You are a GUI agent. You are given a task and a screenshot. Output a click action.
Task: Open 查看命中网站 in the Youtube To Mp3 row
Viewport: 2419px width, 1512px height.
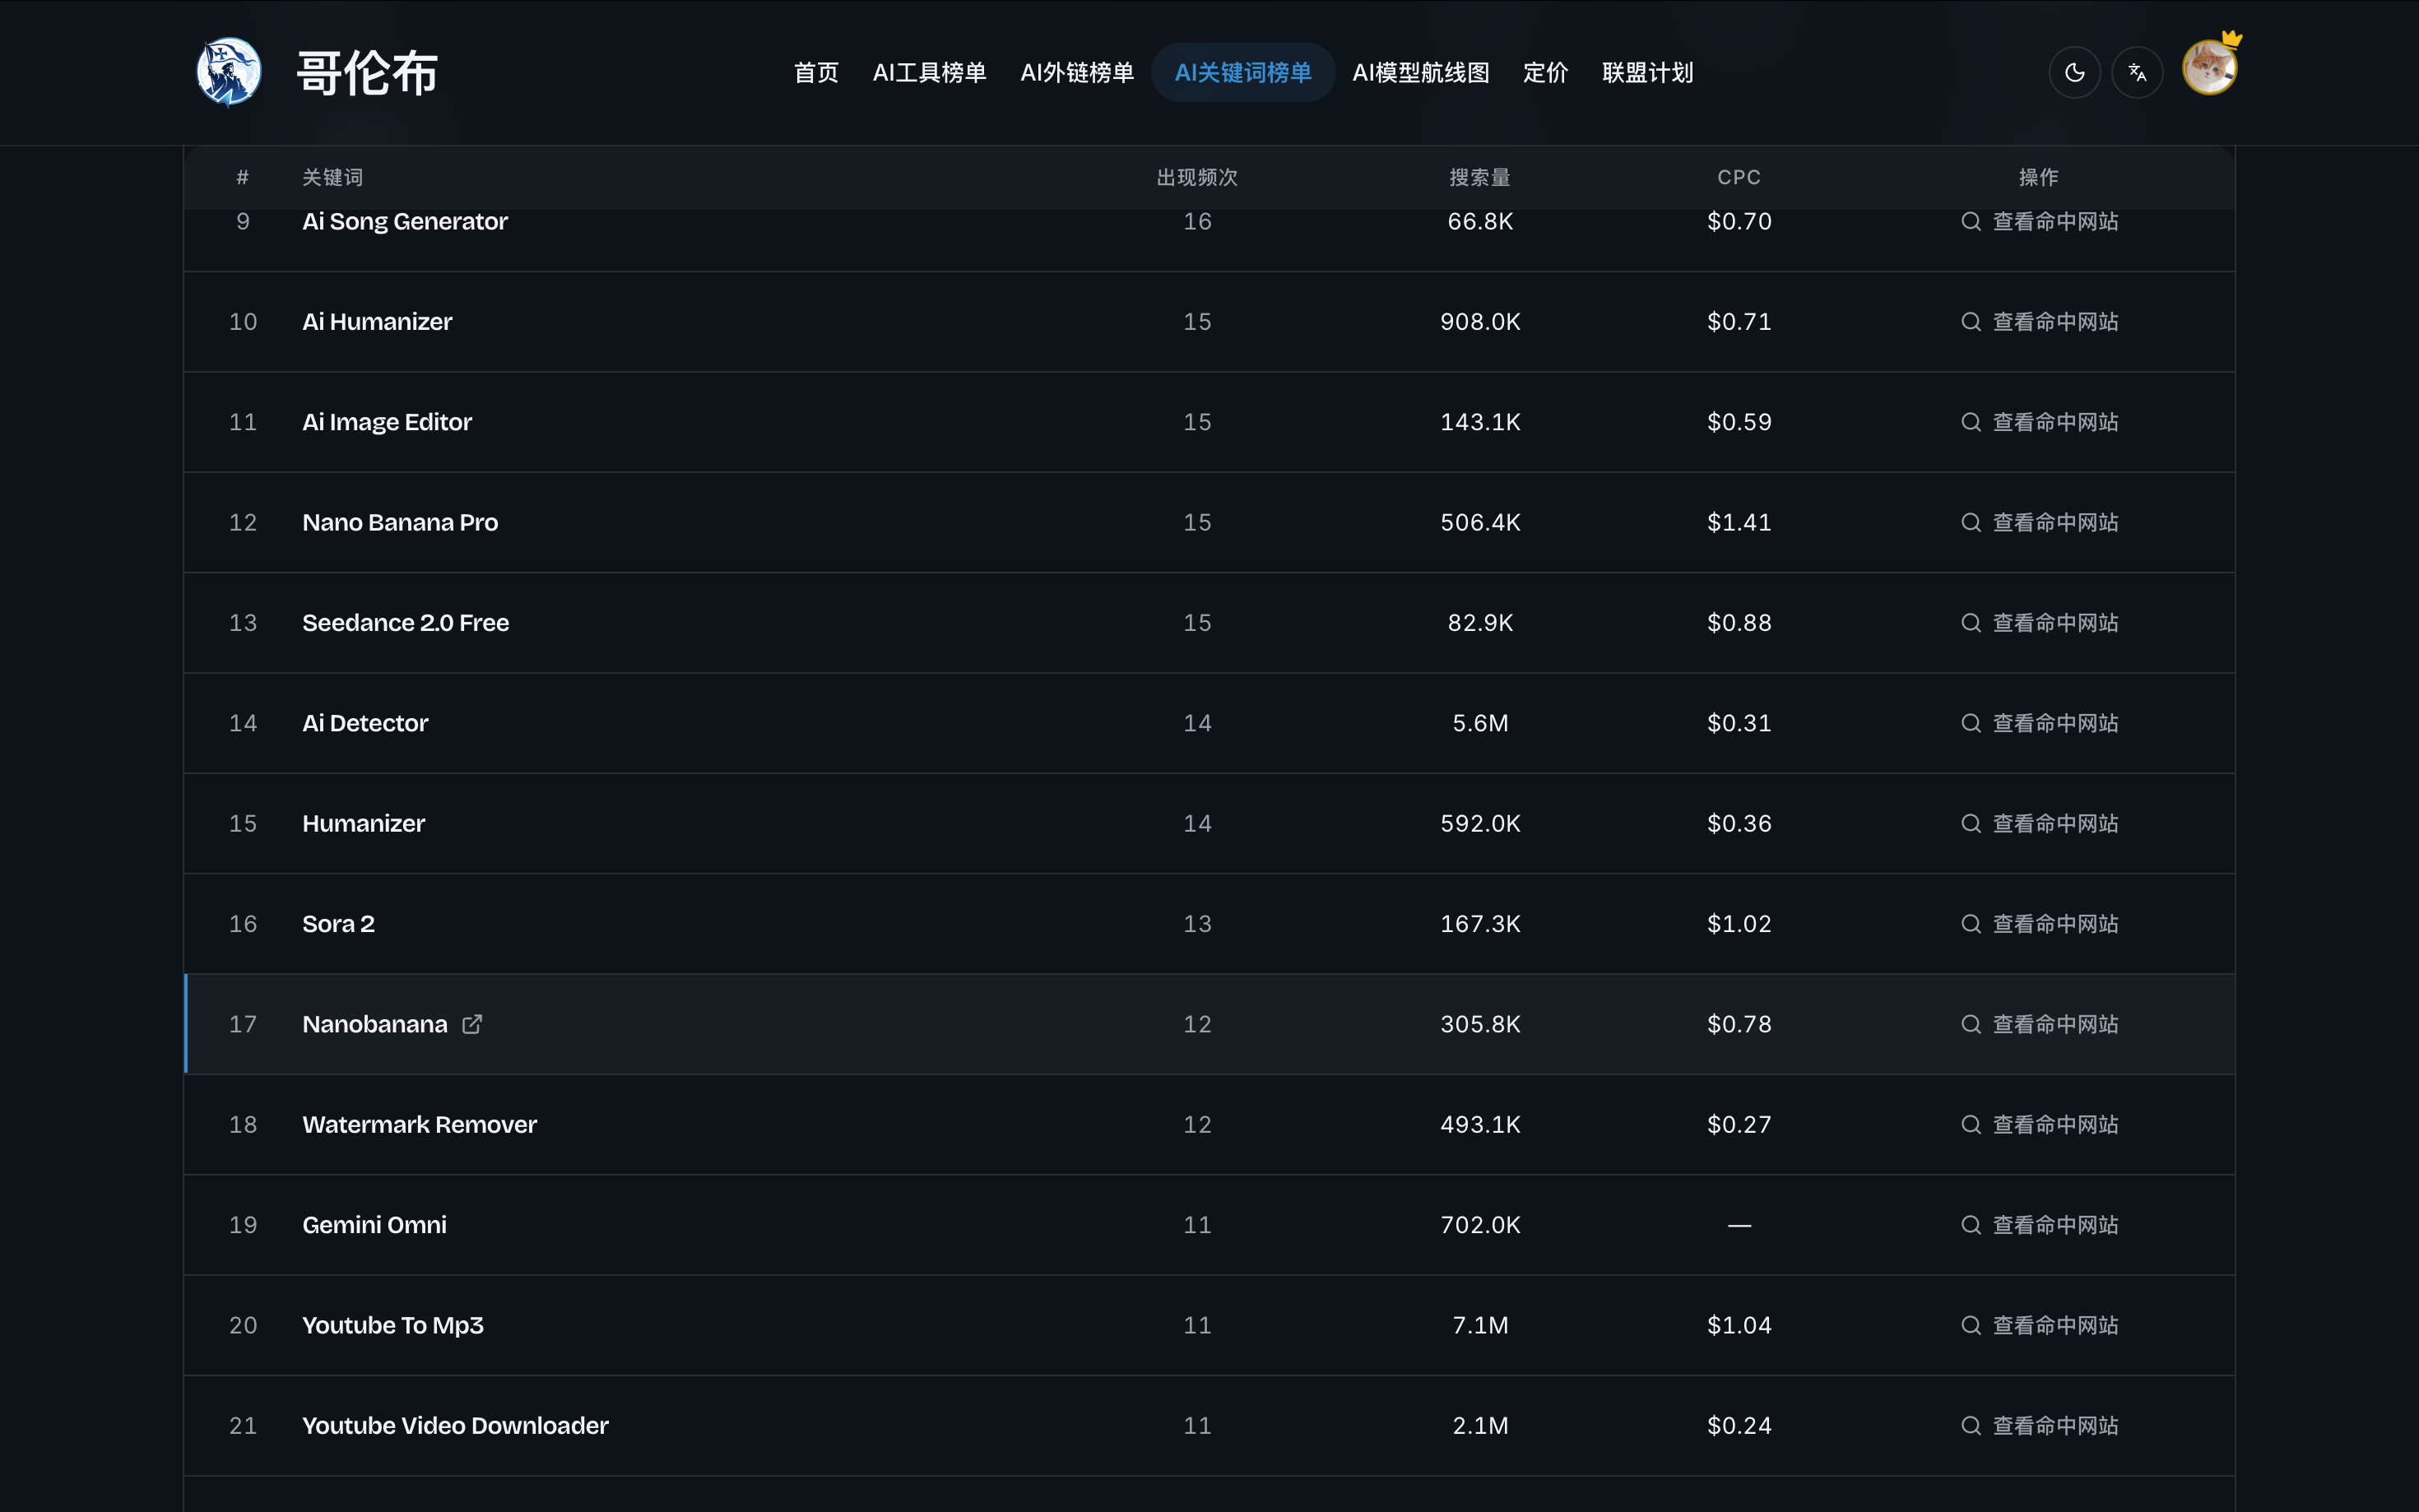[2040, 1325]
